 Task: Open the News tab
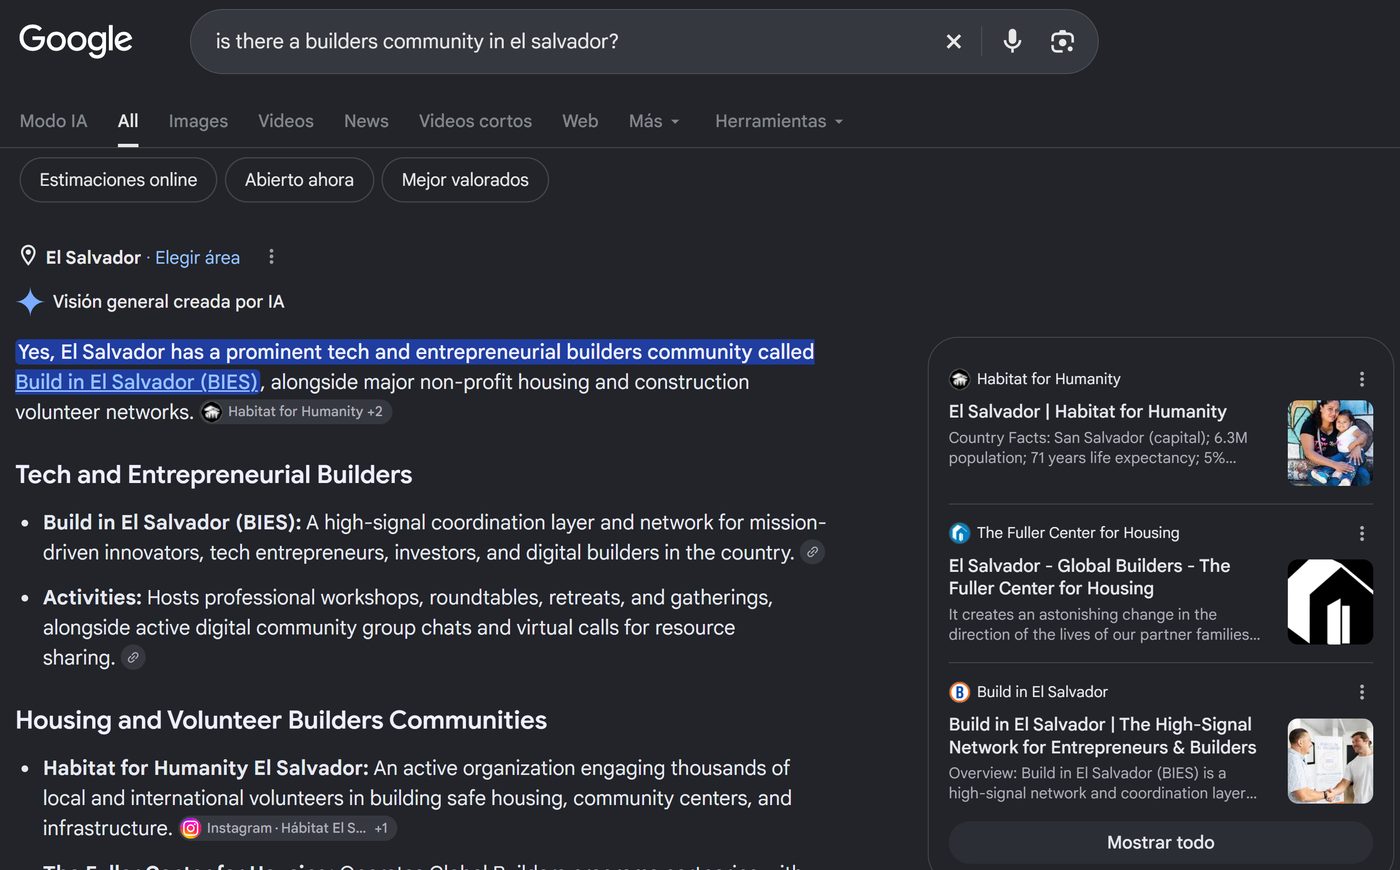pyautogui.click(x=366, y=121)
